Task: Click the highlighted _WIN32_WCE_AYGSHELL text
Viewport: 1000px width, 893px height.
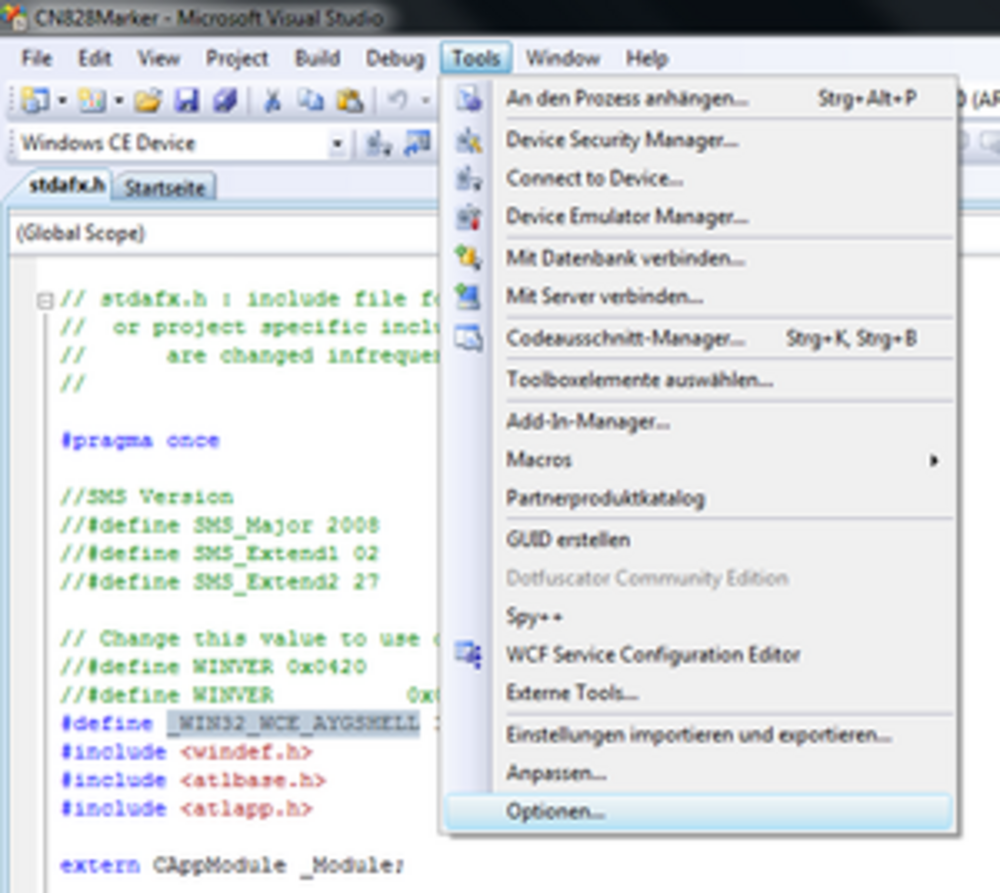Action: coord(293,723)
